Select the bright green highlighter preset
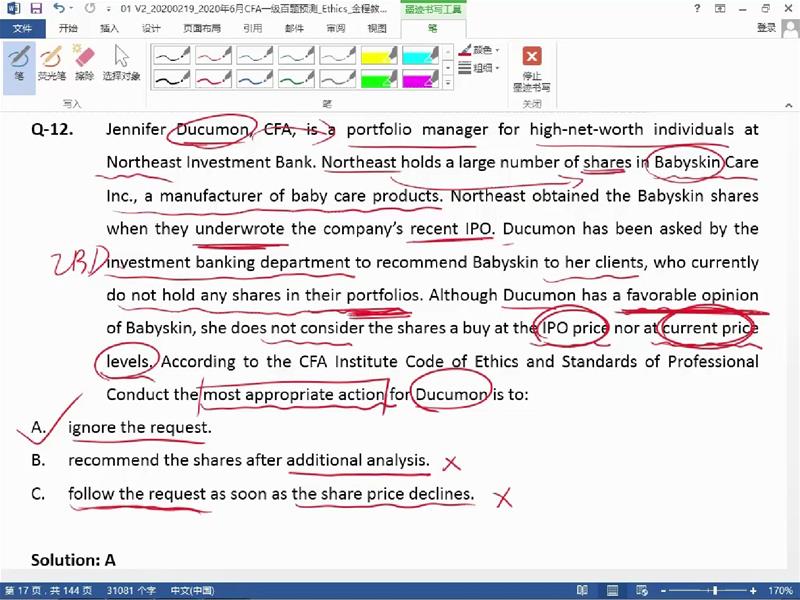Screen dimensions: 800x600 [379, 79]
